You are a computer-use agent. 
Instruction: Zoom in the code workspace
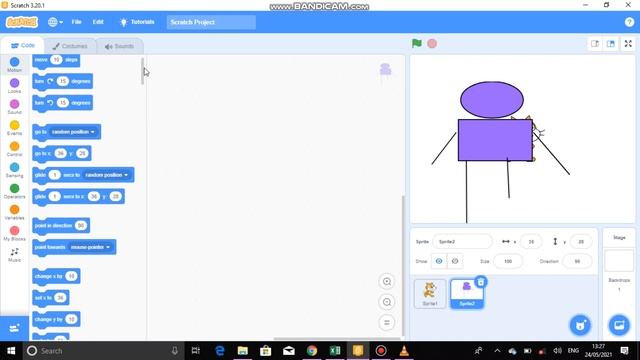[x=387, y=281]
